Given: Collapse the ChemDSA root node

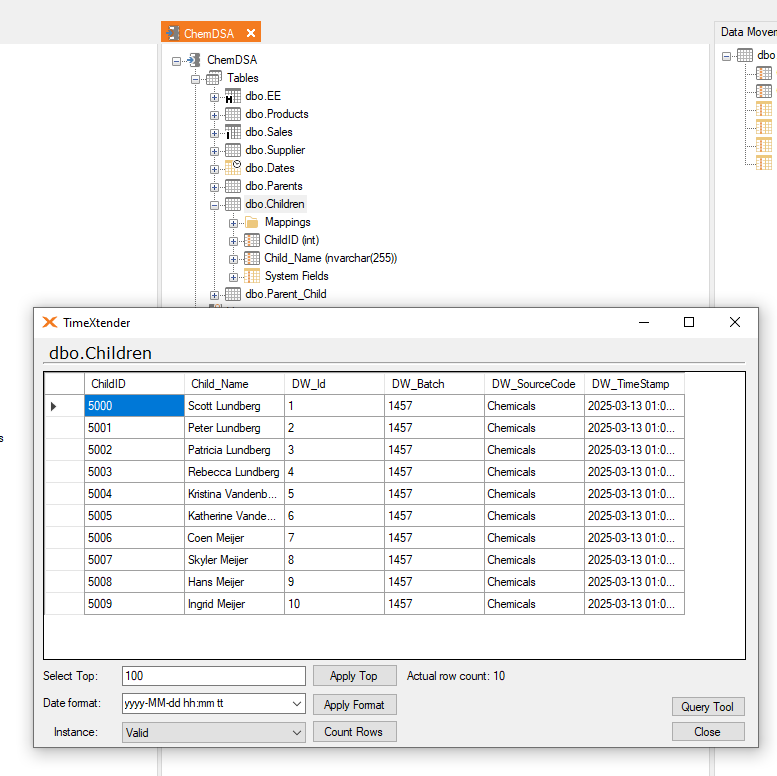Looking at the screenshot, I should 176,61.
